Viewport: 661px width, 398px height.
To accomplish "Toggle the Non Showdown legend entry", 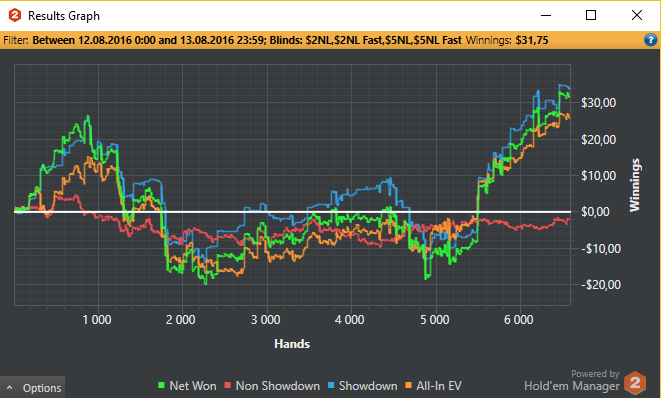I will click(272, 386).
